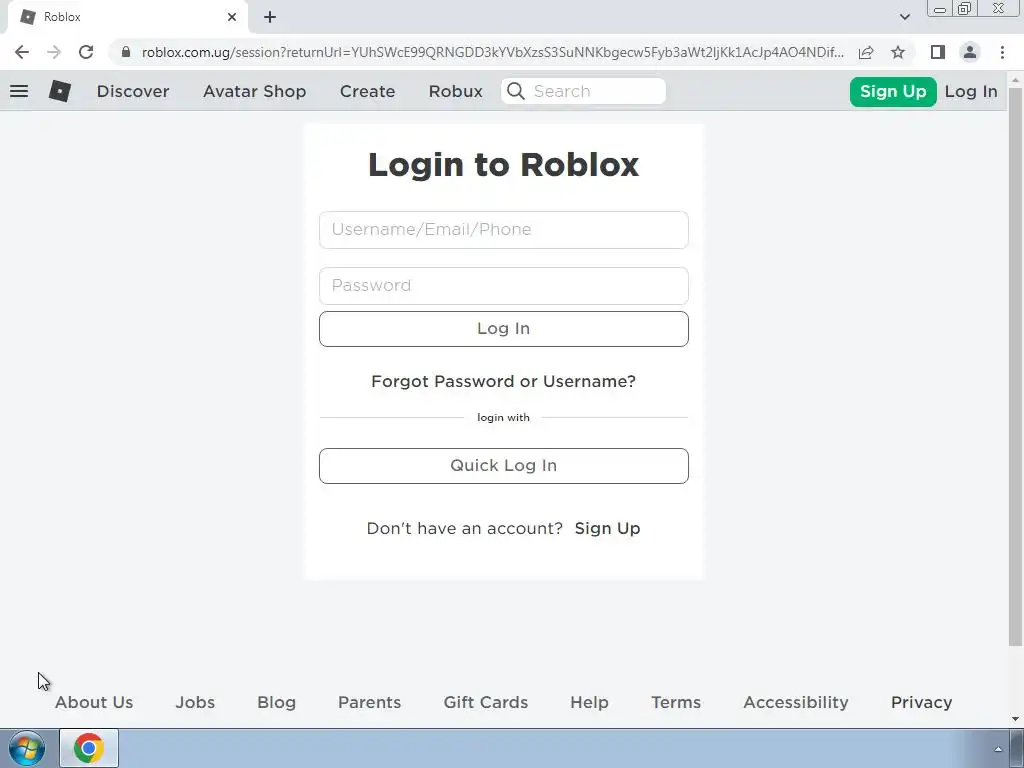The height and width of the screenshot is (768, 1024).
Task: Open Privacy footer link
Action: pos(921,702)
